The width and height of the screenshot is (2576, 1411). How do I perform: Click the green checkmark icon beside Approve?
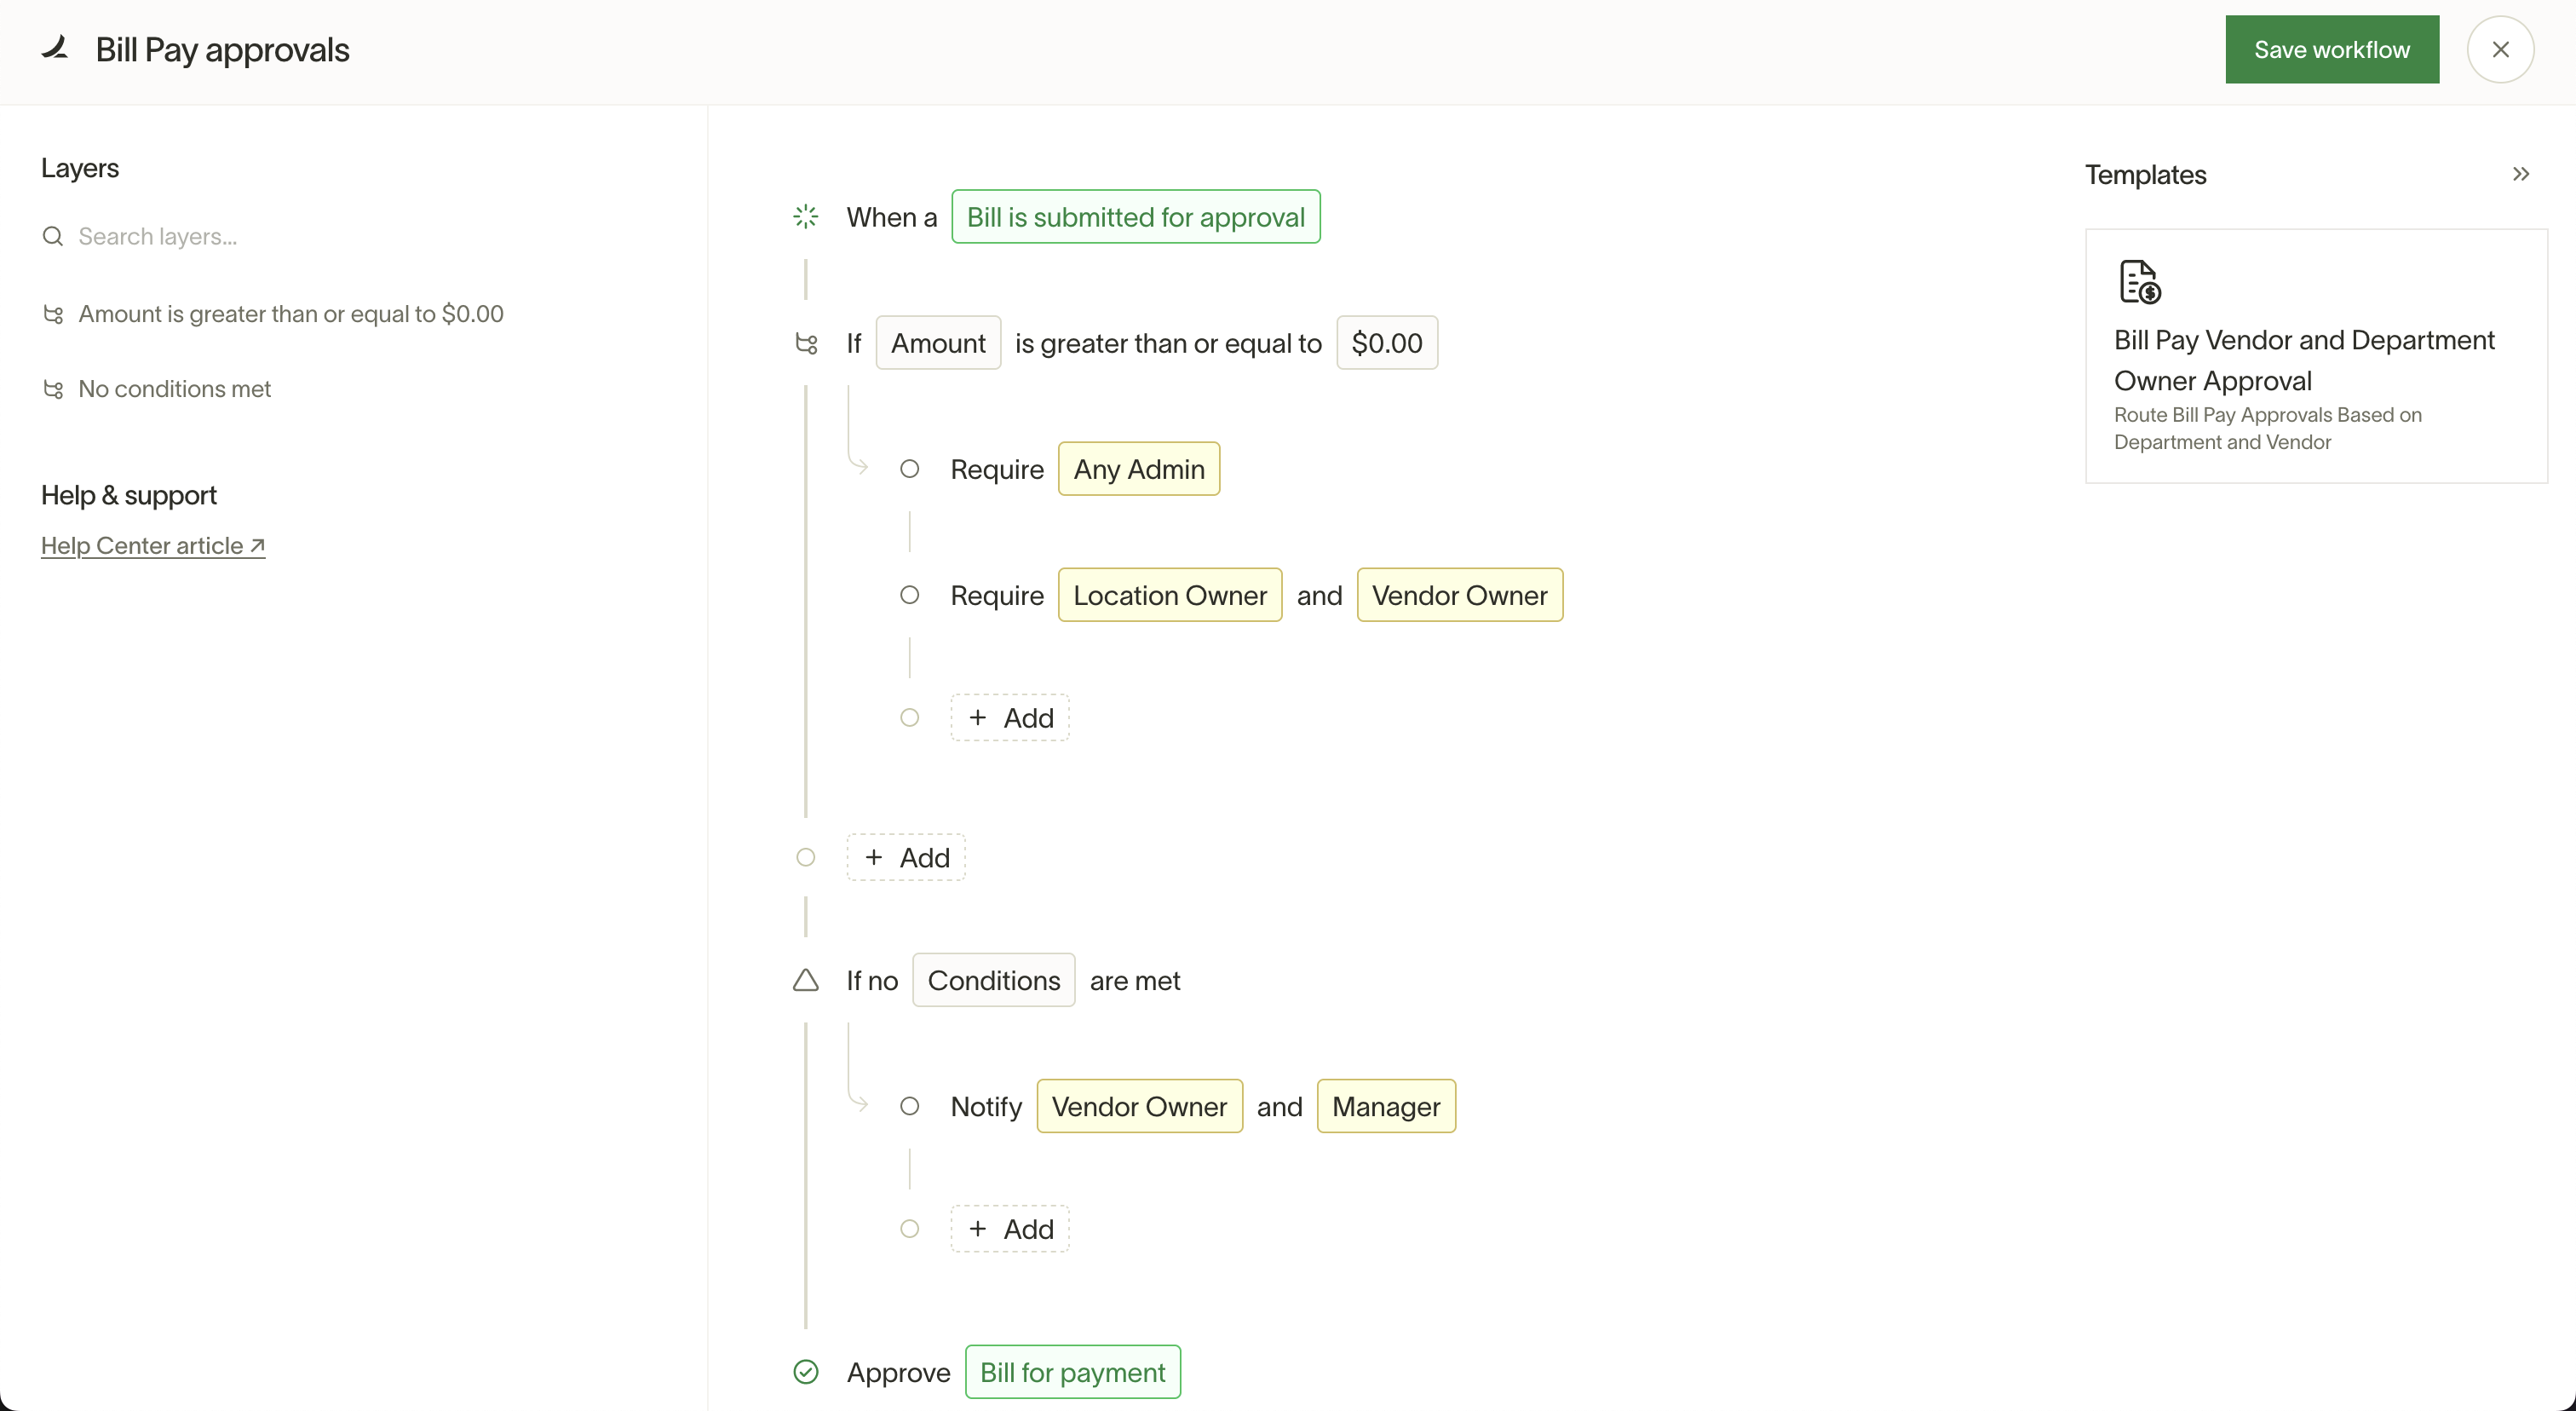click(x=805, y=1372)
